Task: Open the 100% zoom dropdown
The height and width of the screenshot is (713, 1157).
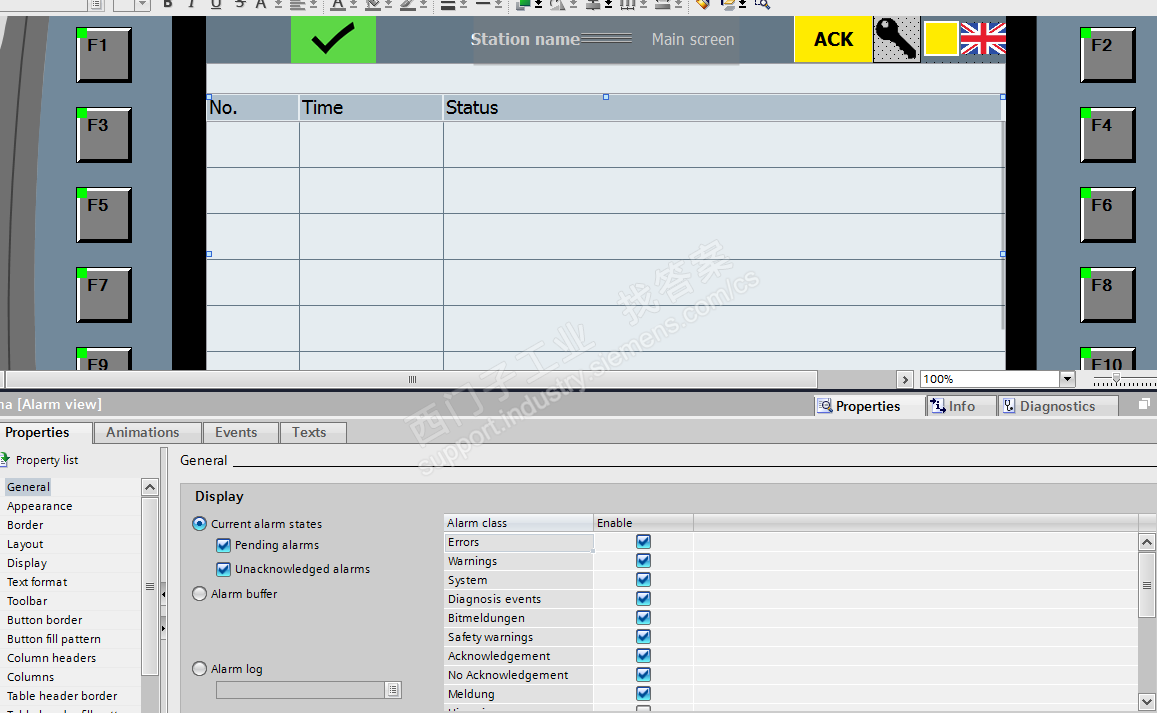Action: (1067, 379)
